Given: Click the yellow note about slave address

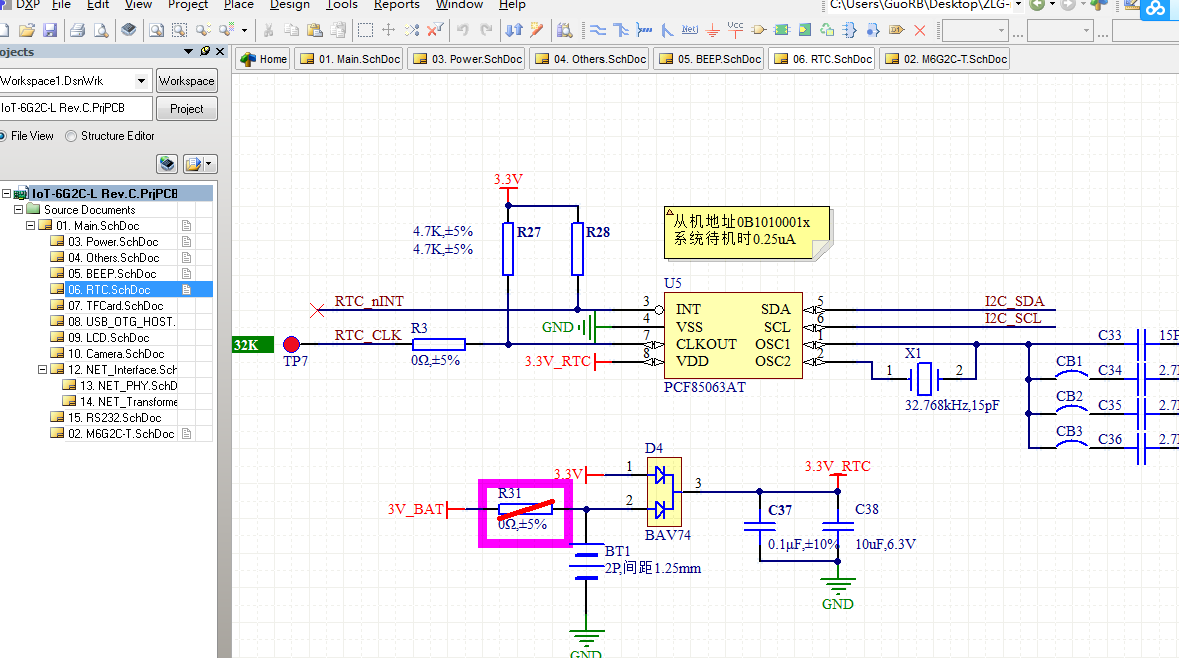Looking at the screenshot, I should pos(747,232).
